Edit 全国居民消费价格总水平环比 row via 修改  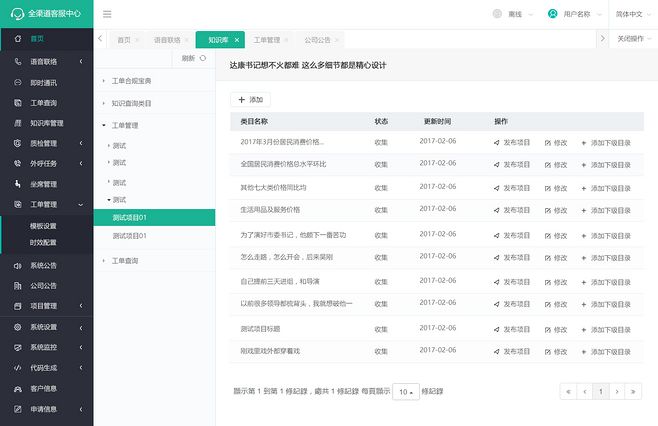point(556,165)
